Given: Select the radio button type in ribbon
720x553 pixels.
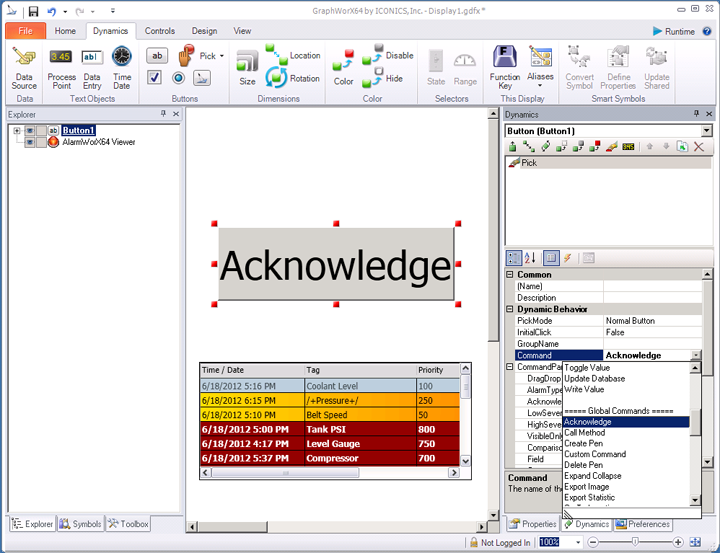Looking at the screenshot, I should tap(178, 78).
